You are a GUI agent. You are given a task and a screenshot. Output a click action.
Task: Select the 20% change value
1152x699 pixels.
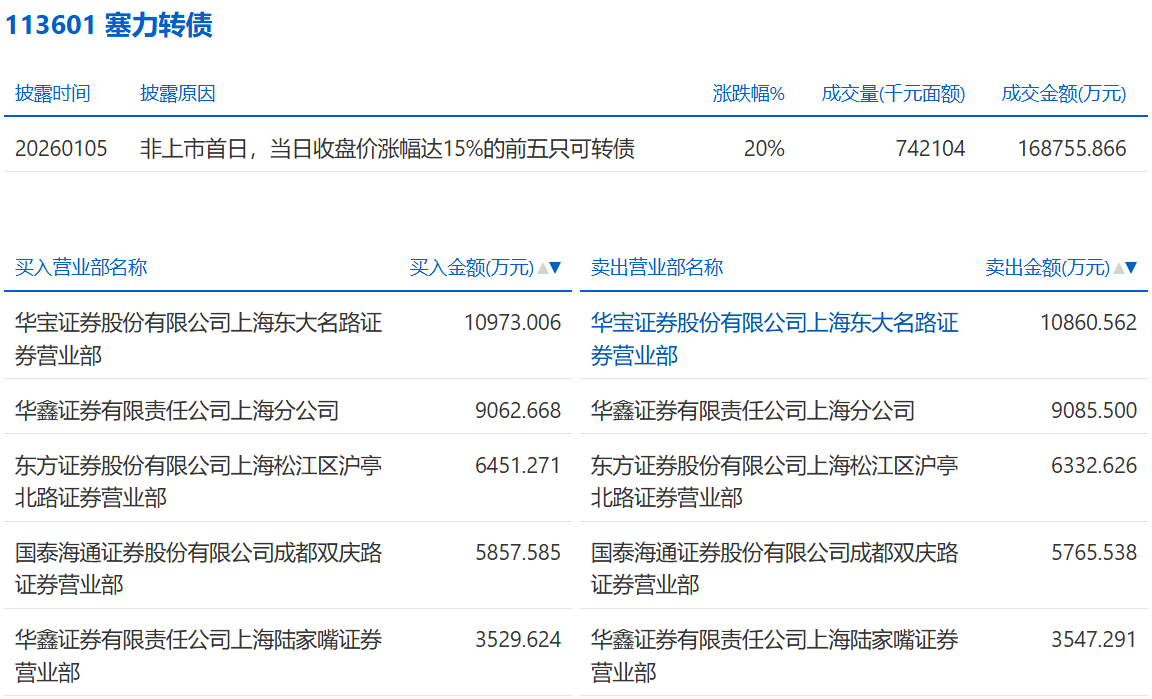coord(764,148)
